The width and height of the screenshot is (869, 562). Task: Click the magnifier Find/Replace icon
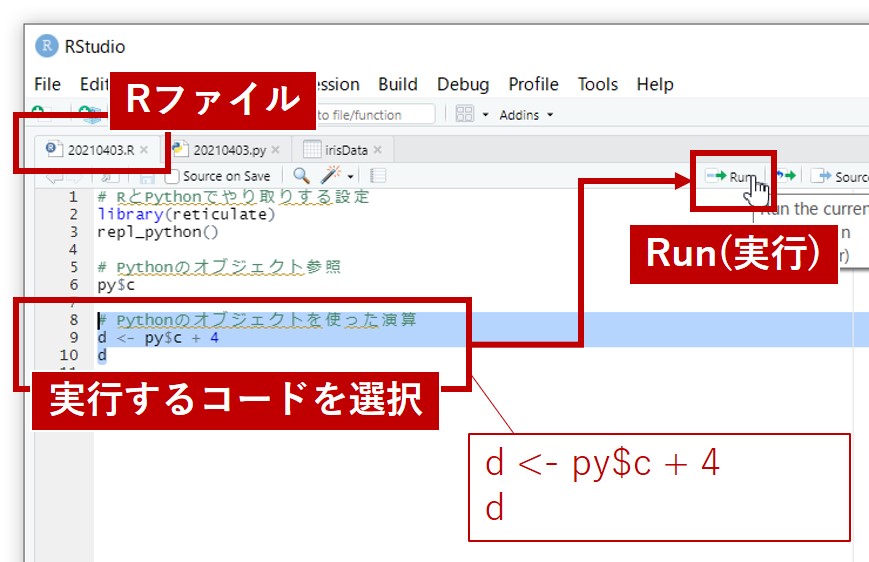click(x=300, y=176)
